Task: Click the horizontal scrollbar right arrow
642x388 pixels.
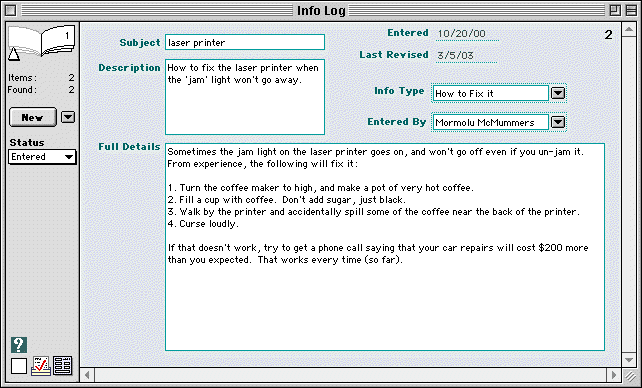Action: pyautogui.click(x=613, y=374)
